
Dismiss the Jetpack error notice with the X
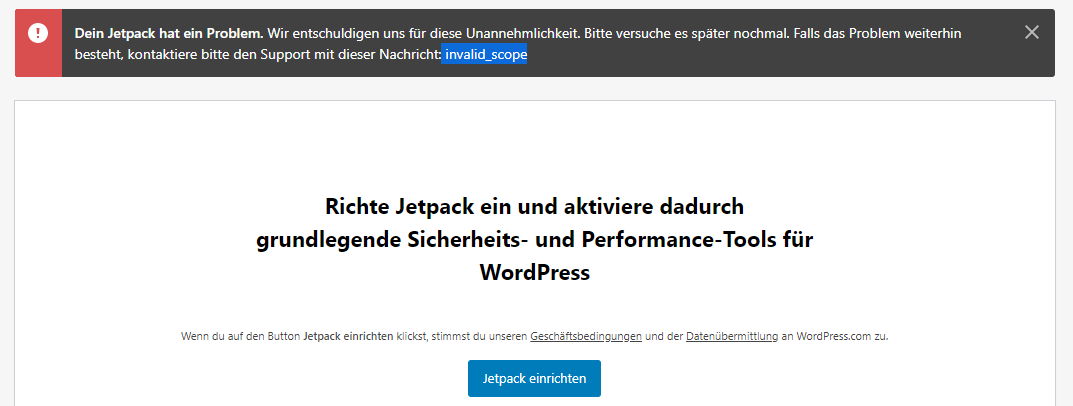point(1031,32)
